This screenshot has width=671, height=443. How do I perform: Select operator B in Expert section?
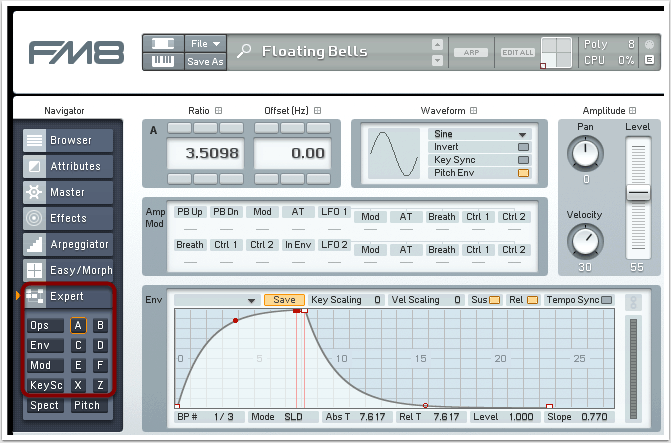click(100, 326)
